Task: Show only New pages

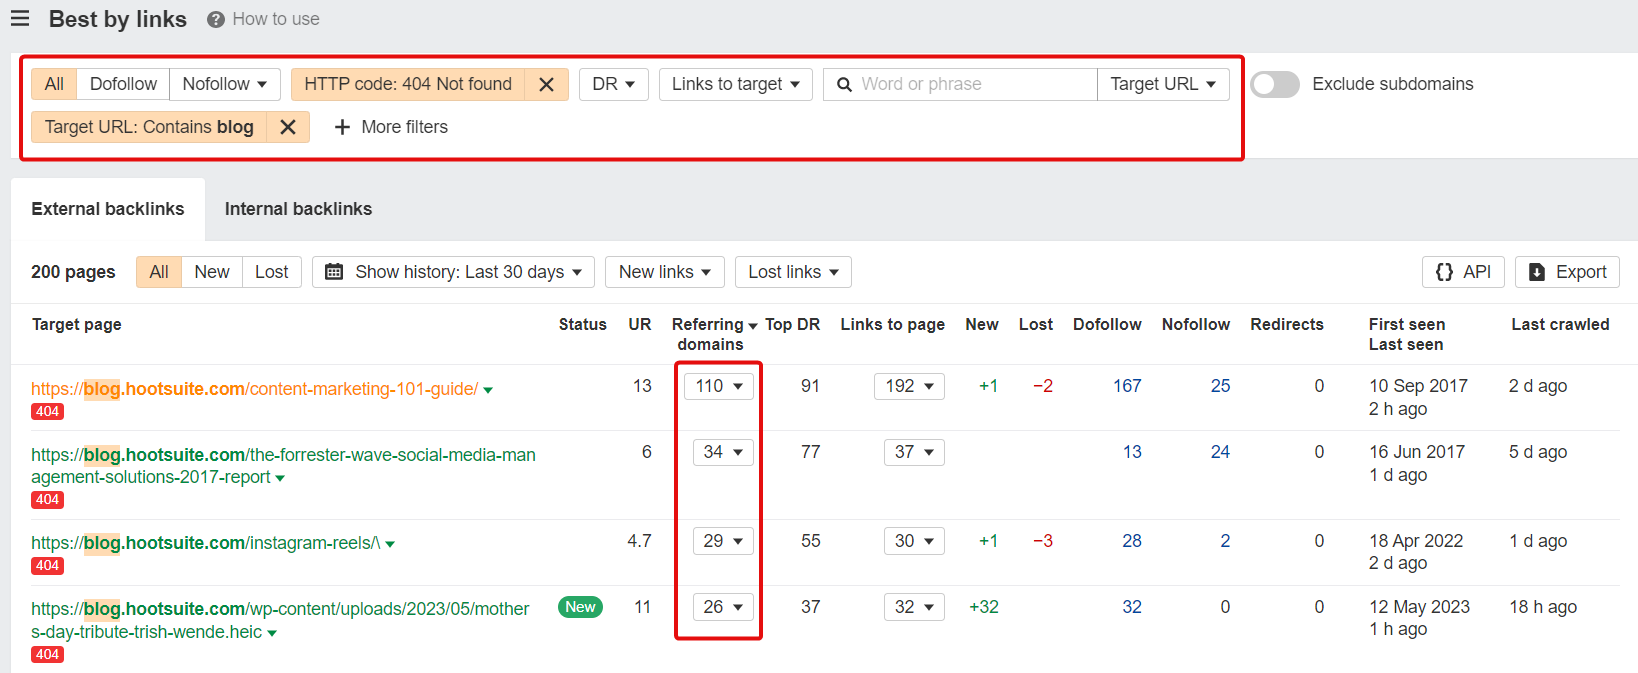Action: click(212, 272)
